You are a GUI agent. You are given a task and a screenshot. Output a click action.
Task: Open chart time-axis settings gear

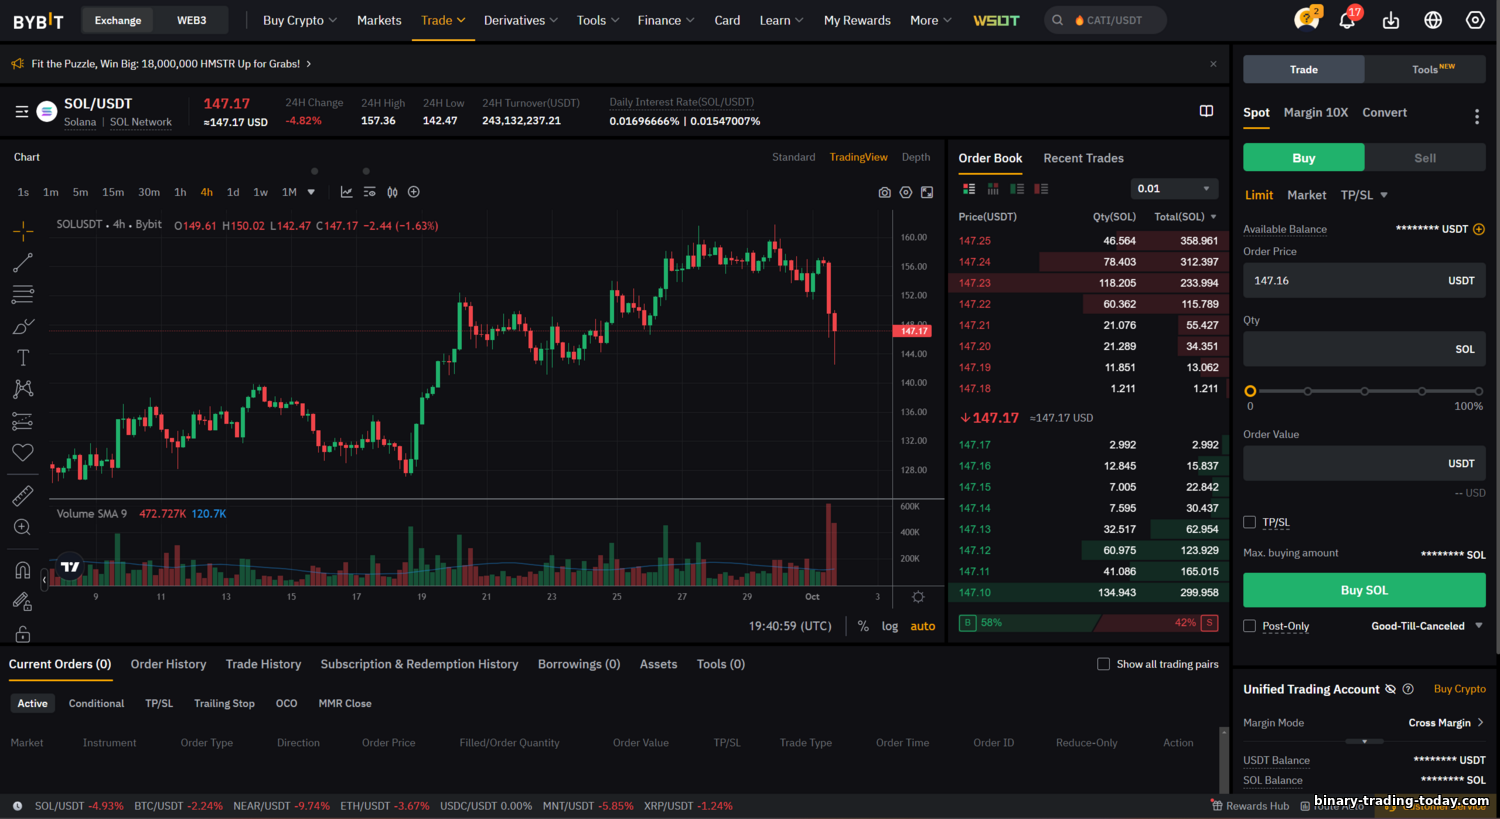point(918,597)
